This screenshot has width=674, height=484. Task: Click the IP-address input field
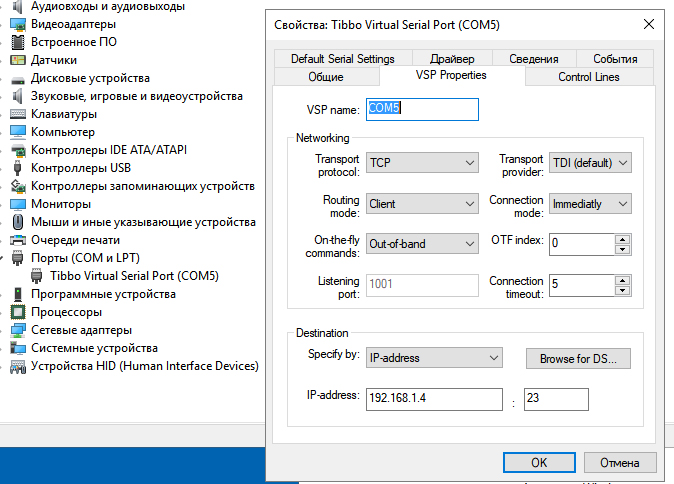[434, 400]
